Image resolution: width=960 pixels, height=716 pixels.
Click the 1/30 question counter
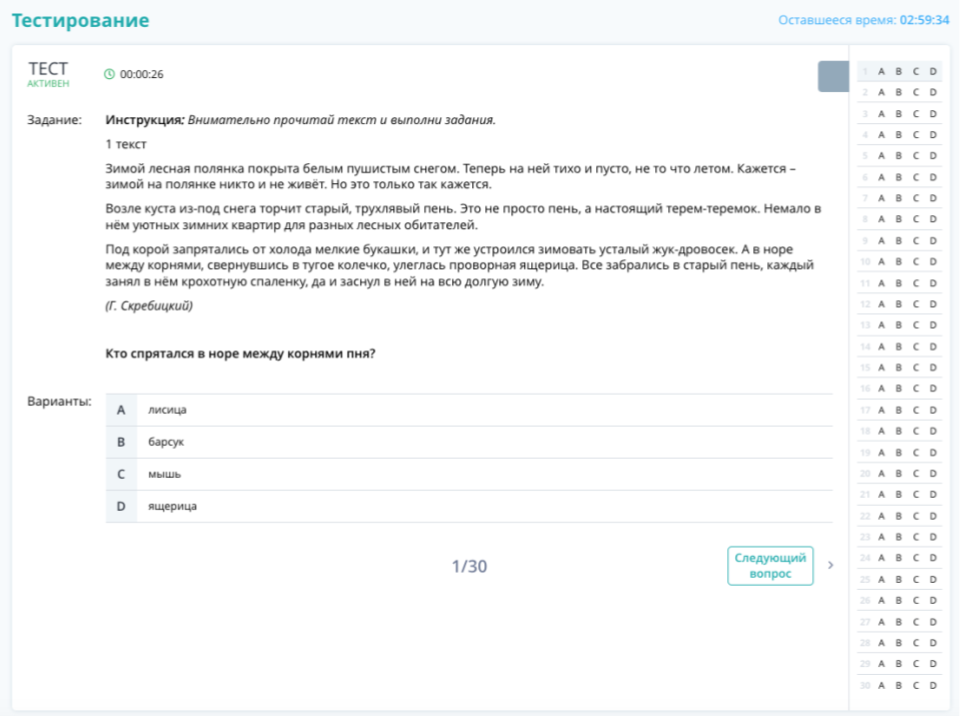[x=469, y=567]
